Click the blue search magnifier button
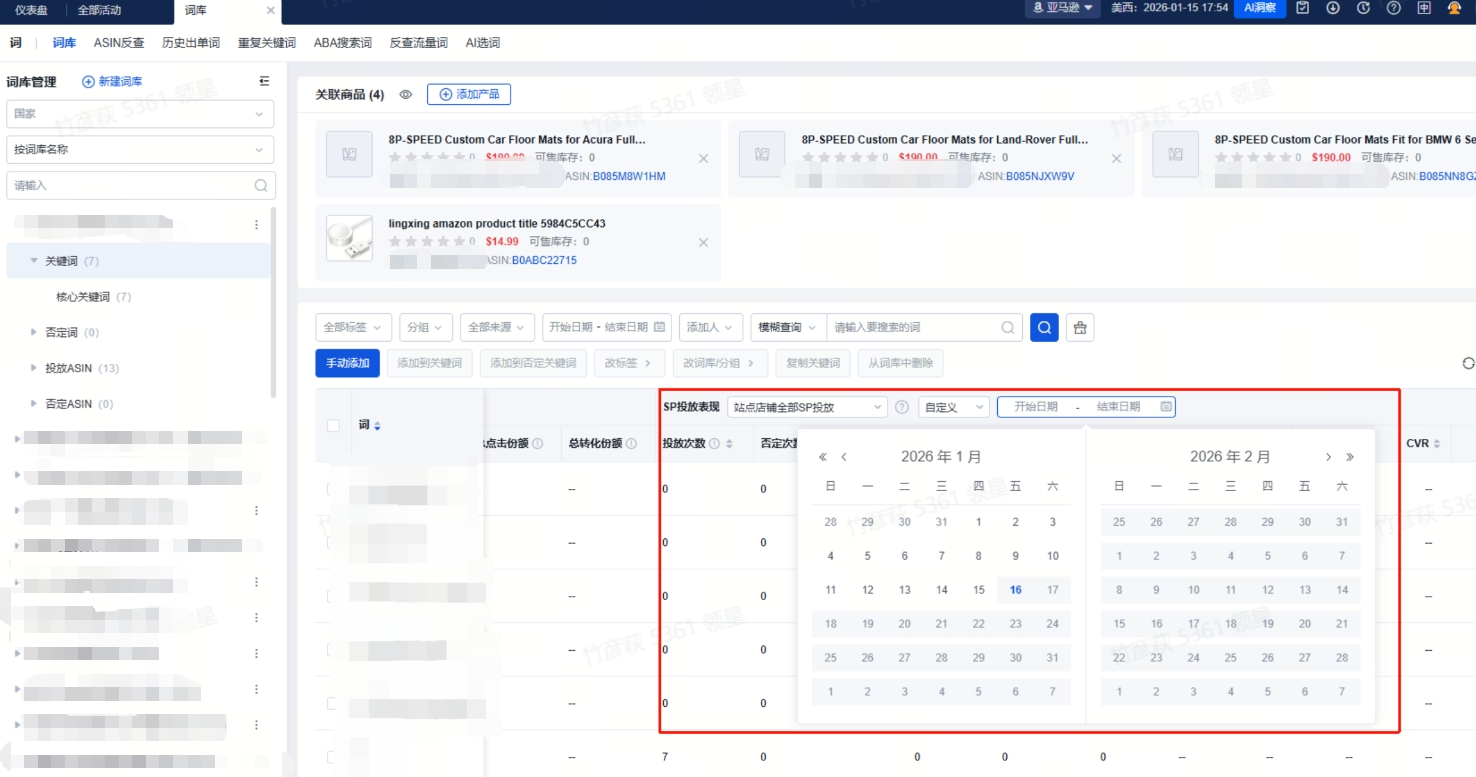The height and width of the screenshot is (777, 1476). tap(1044, 327)
